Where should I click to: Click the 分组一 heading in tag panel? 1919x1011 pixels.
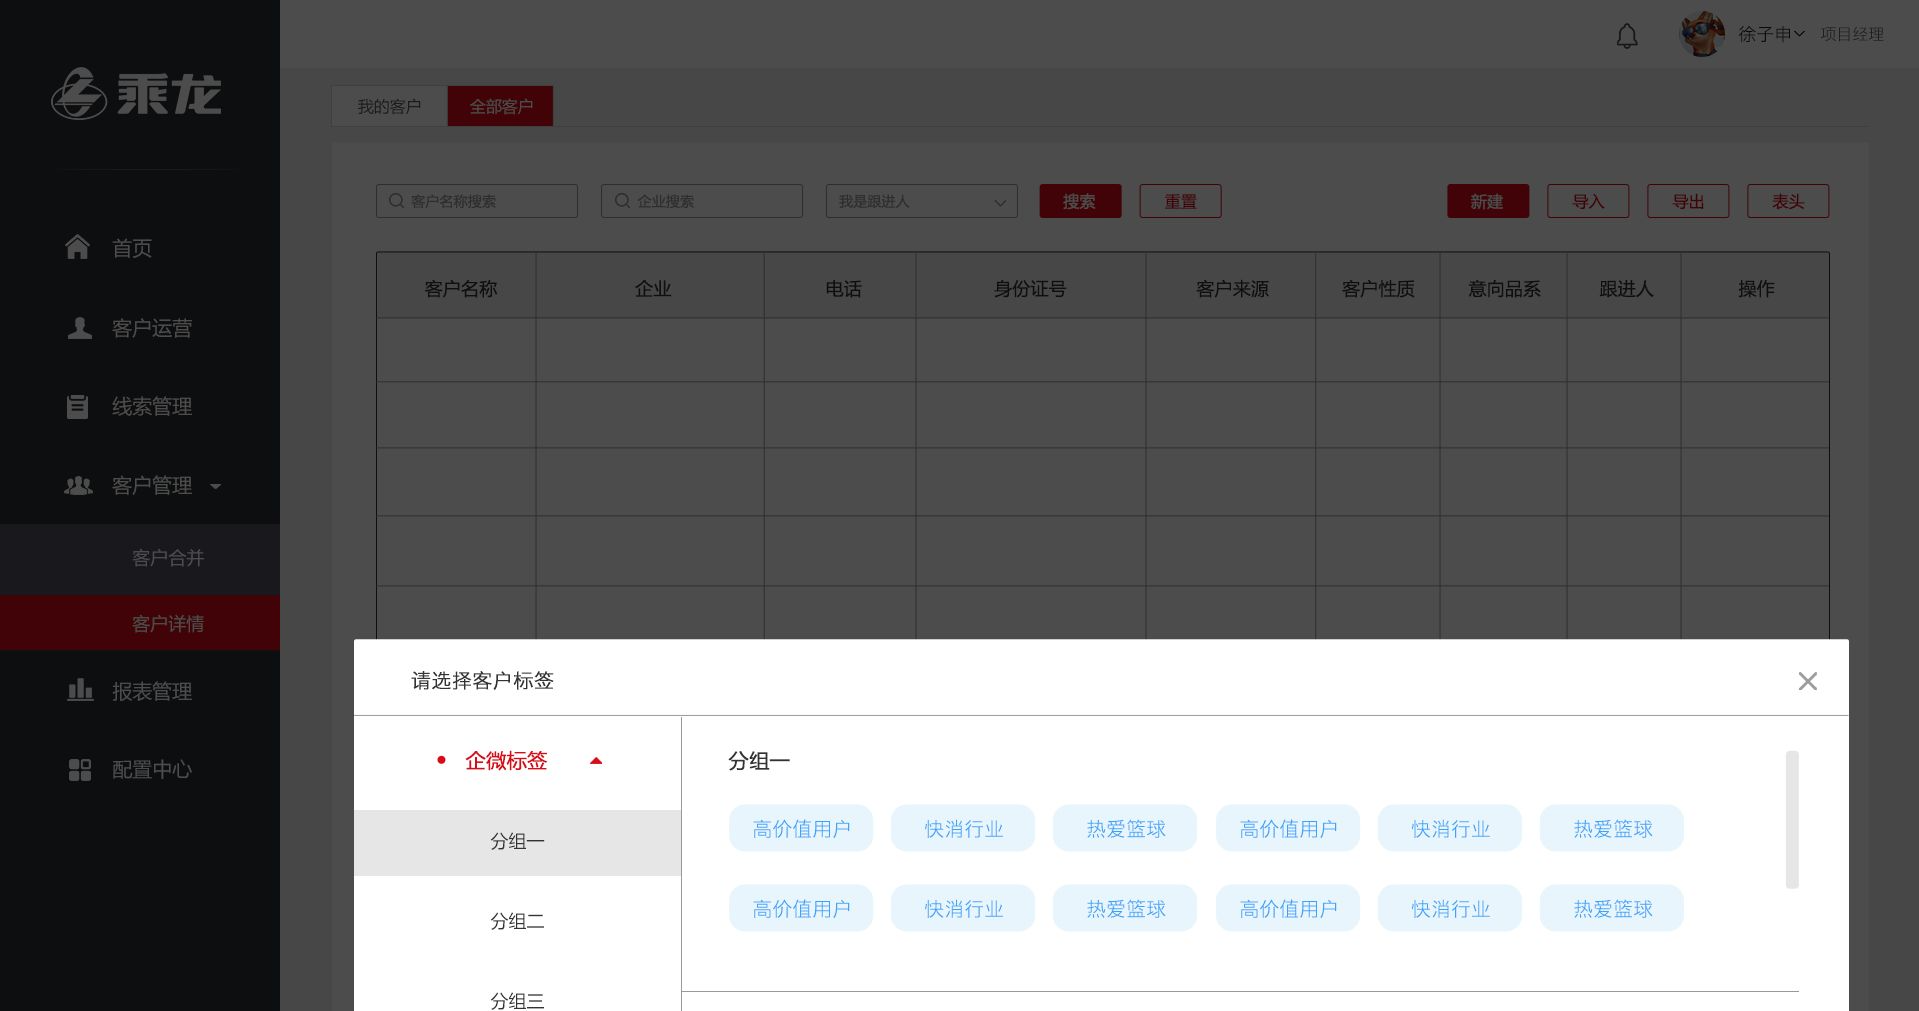(759, 761)
